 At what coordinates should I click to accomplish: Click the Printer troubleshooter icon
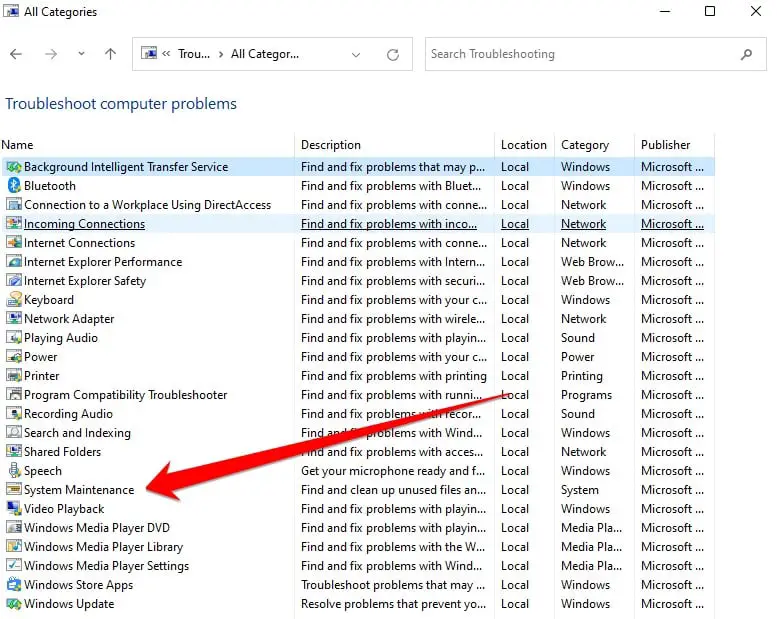click(14, 376)
